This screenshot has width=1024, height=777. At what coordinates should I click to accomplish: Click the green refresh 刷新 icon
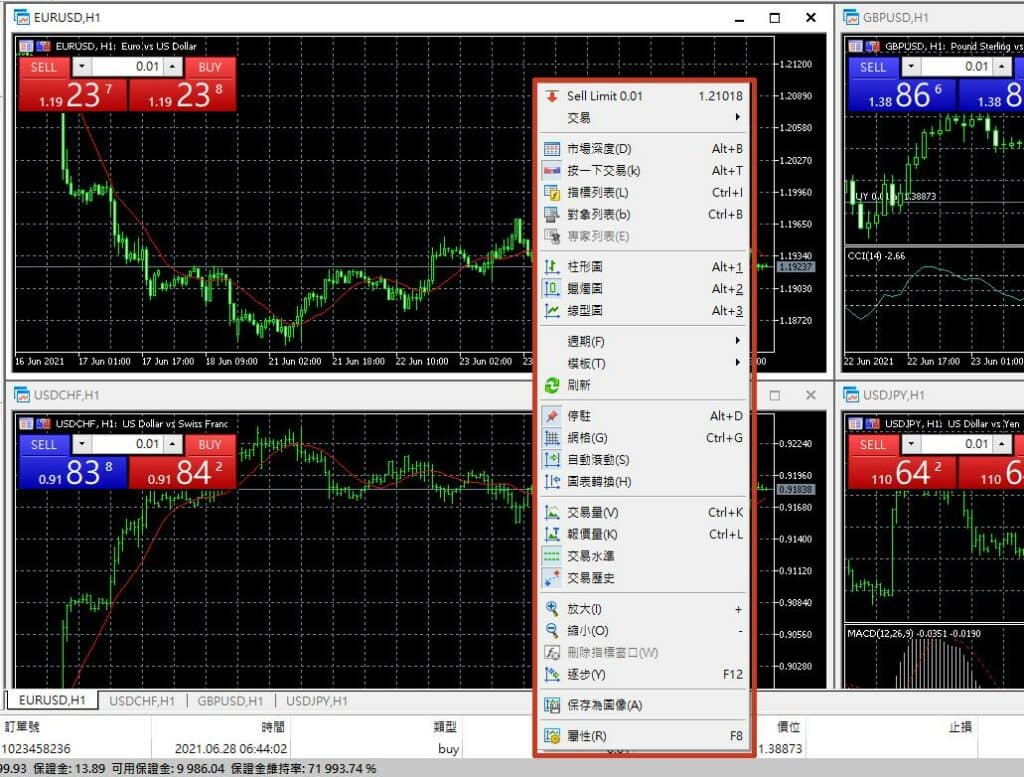[x=552, y=385]
